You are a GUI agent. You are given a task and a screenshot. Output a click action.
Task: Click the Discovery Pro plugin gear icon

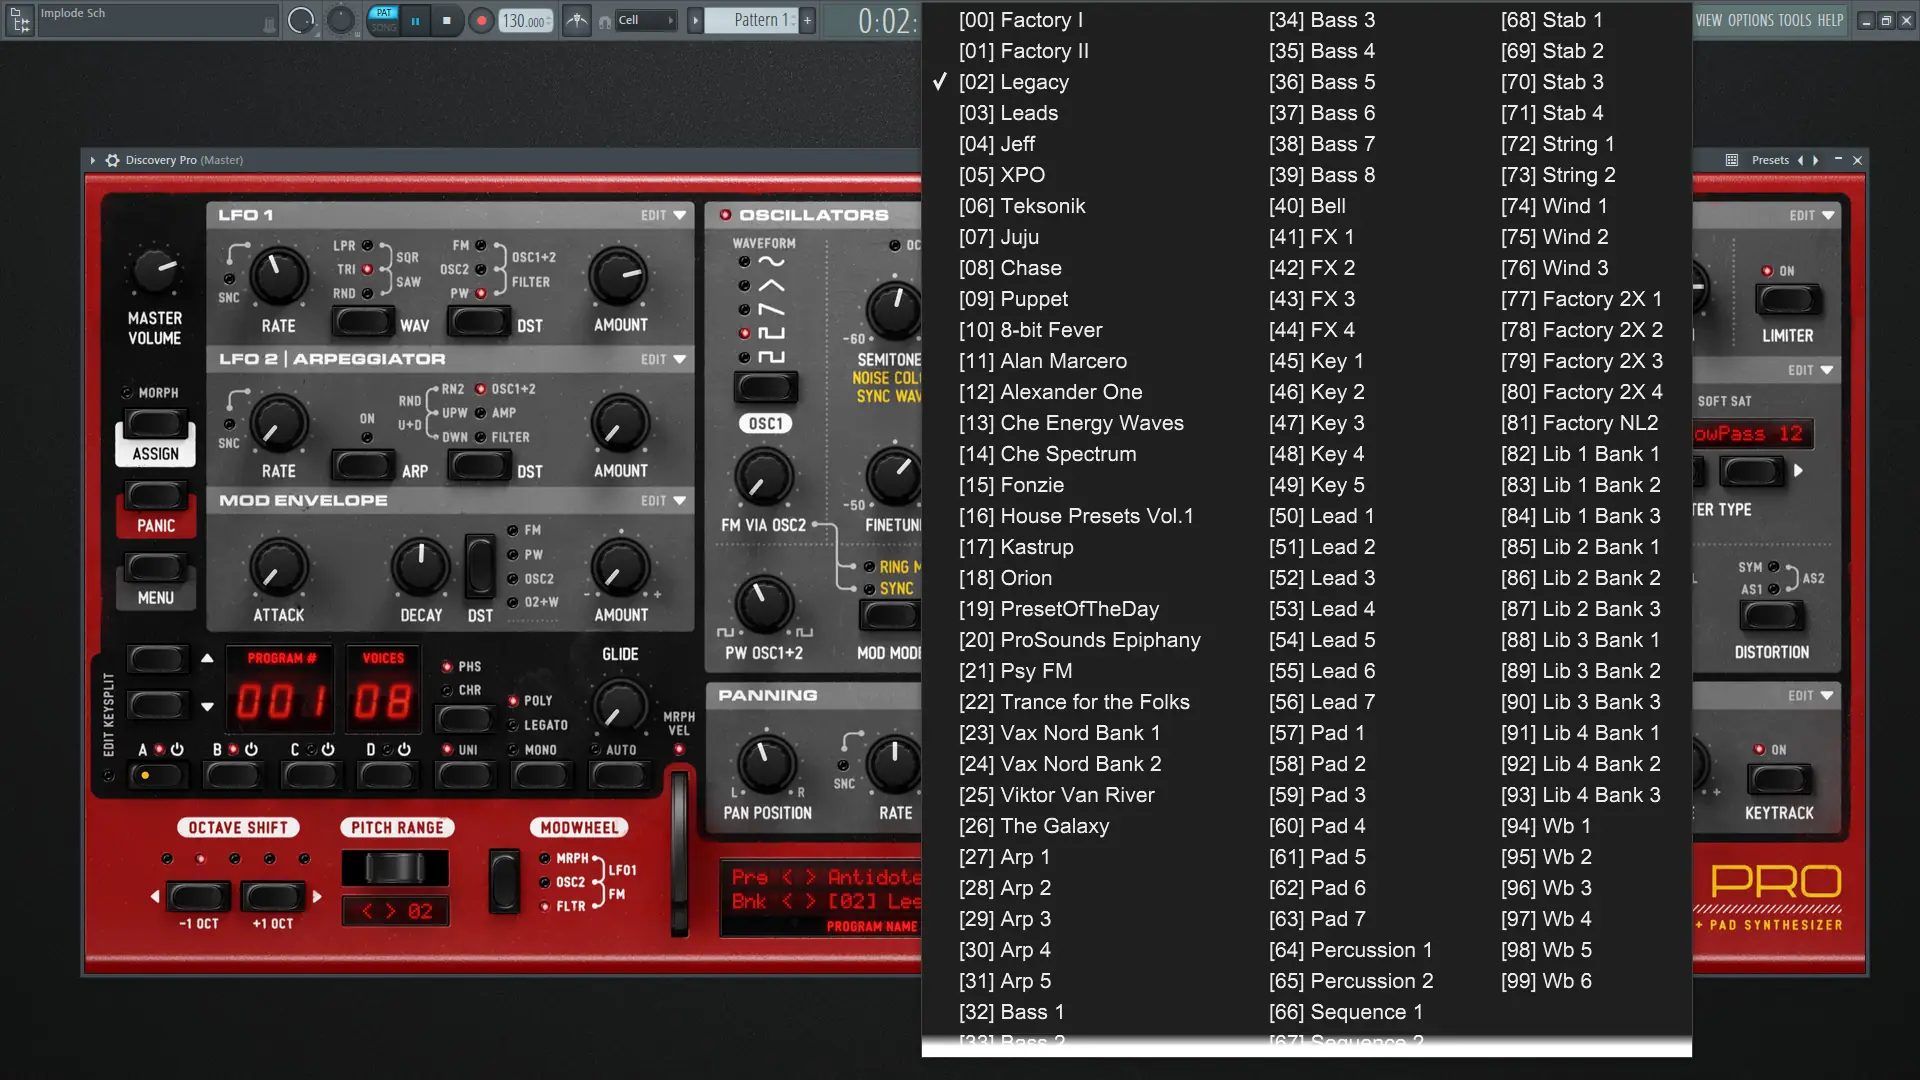pyautogui.click(x=112, y=160)
